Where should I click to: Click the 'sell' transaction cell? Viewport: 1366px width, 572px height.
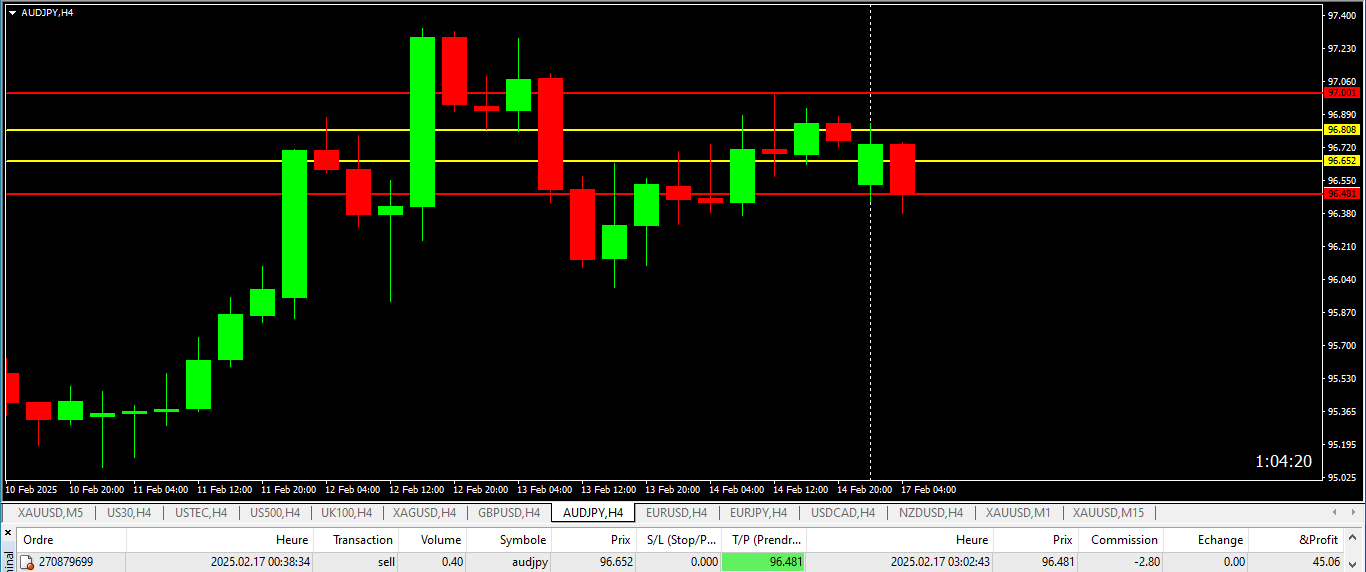pyautogui.click(x=386, y=563)
